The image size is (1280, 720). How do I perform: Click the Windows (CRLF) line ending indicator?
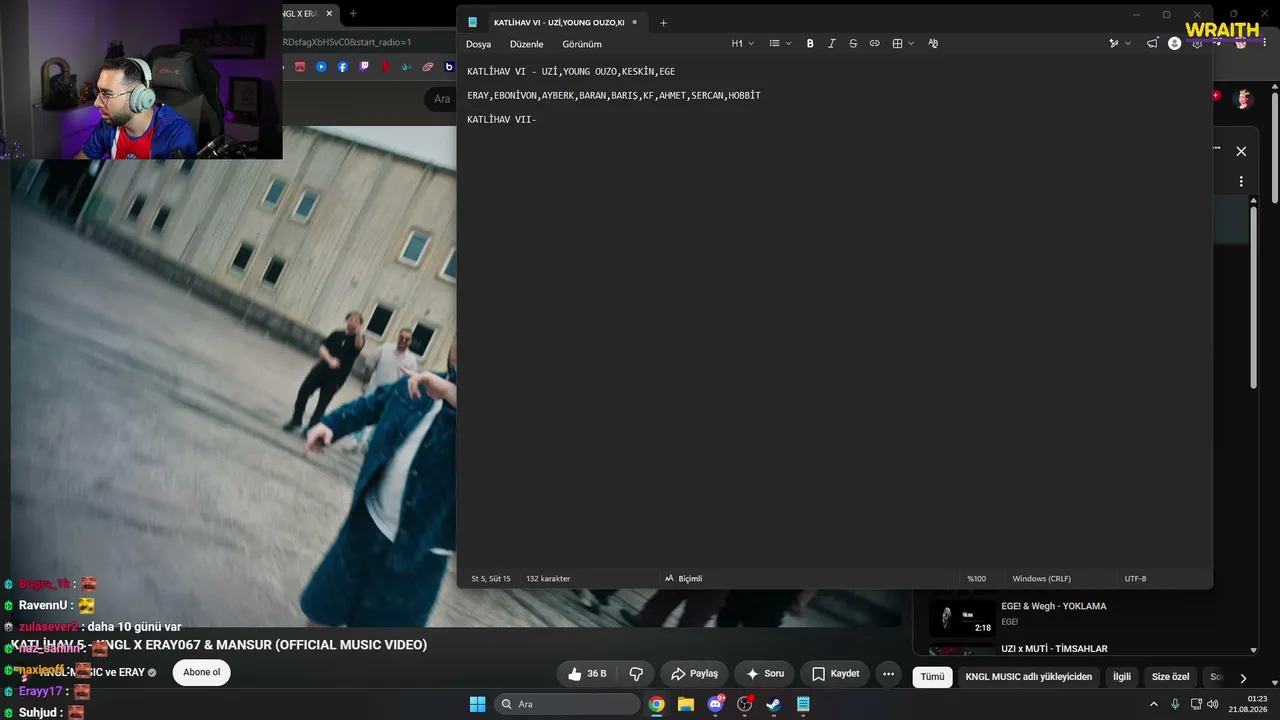point(1041,579)
